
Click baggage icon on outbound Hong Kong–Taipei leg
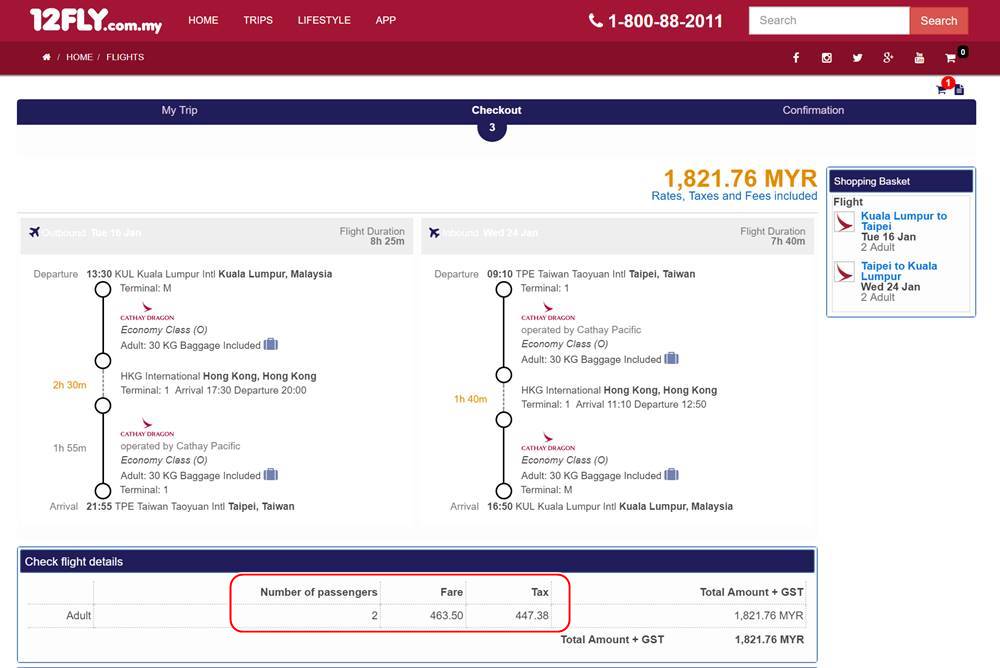click(x=271, y=475)
